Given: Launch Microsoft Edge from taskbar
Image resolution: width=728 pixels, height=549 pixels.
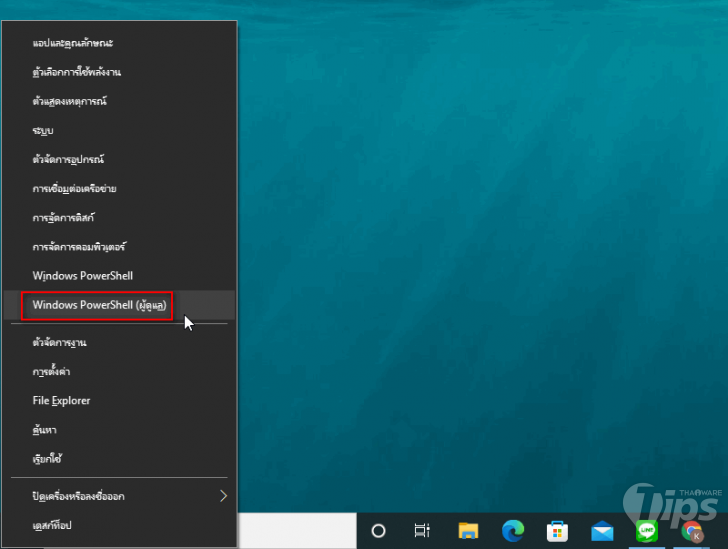Looking at the screenshot, I should 513,530.
